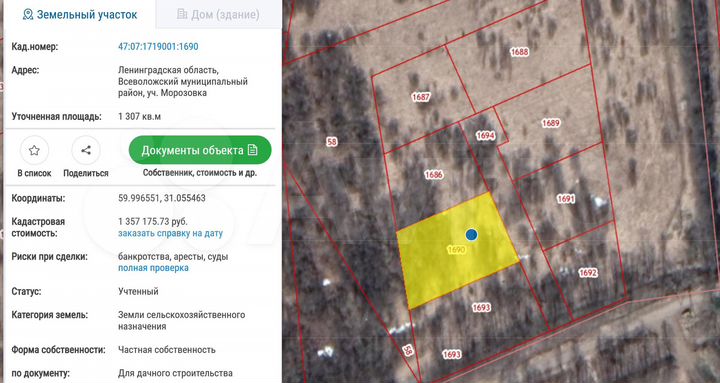Select parcel label 1689 on the map
The width and height of the screenshot is (720, 383).
pyautogui.click(x=550, y=123)
